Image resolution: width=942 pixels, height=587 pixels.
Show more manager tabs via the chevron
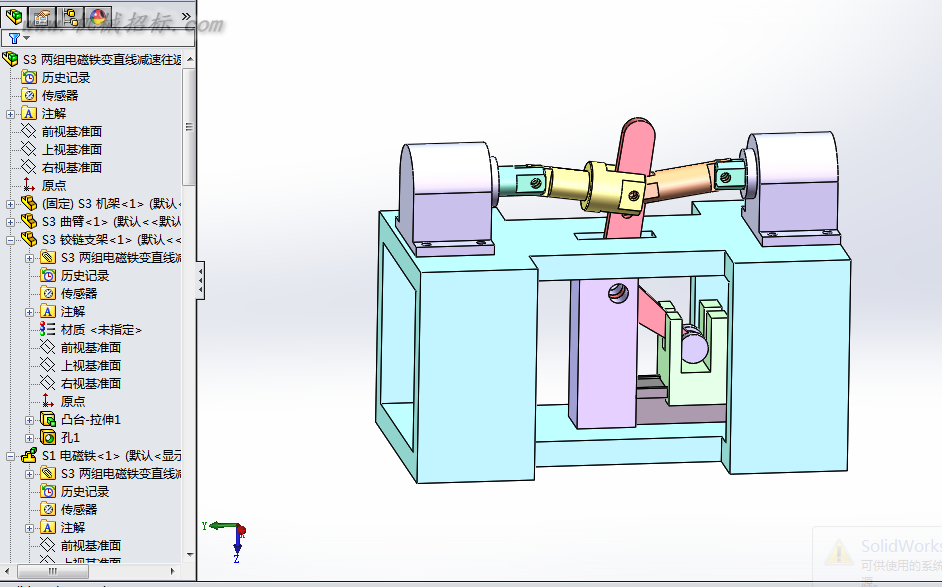pyautogui.click(x=186, y=16)
